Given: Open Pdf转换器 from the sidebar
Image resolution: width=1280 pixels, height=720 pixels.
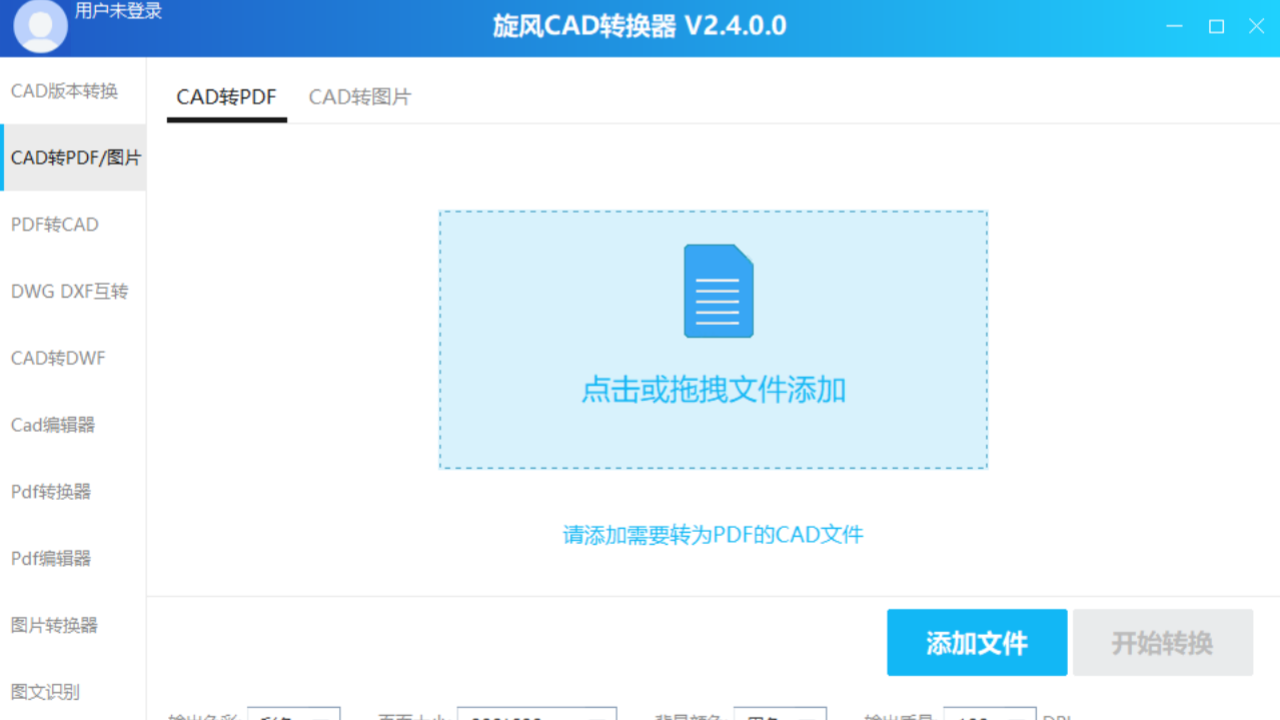Looking at the screenshot, I should pyautogui.click(x=51, y=492).
